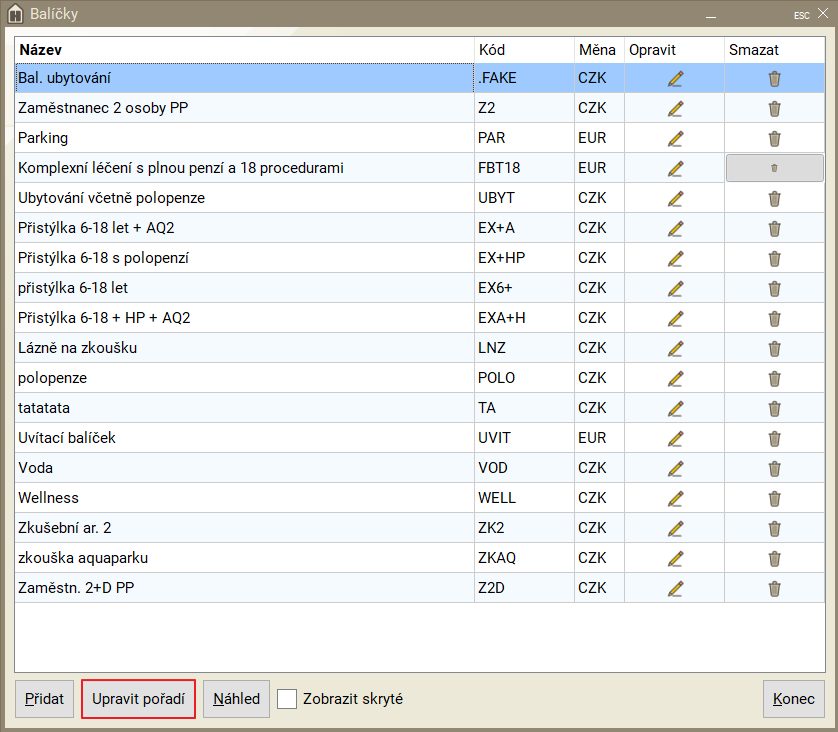The height and width of the screenshot is (732, 838).
Task: Edit the Voda package with pencil icon
Action: (675, 468)
